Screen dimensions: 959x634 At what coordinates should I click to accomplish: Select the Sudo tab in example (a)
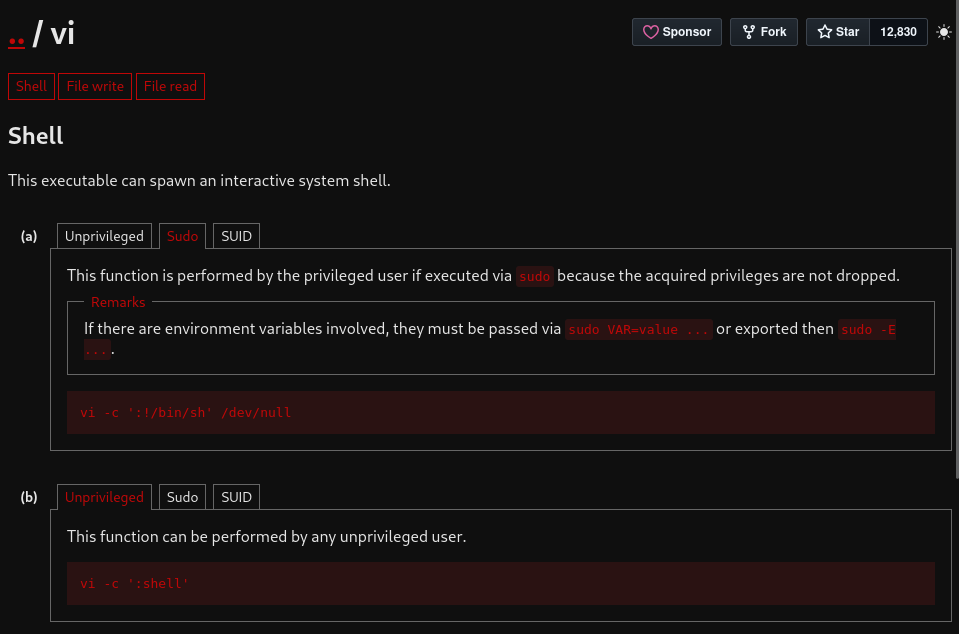pos(182,236)
